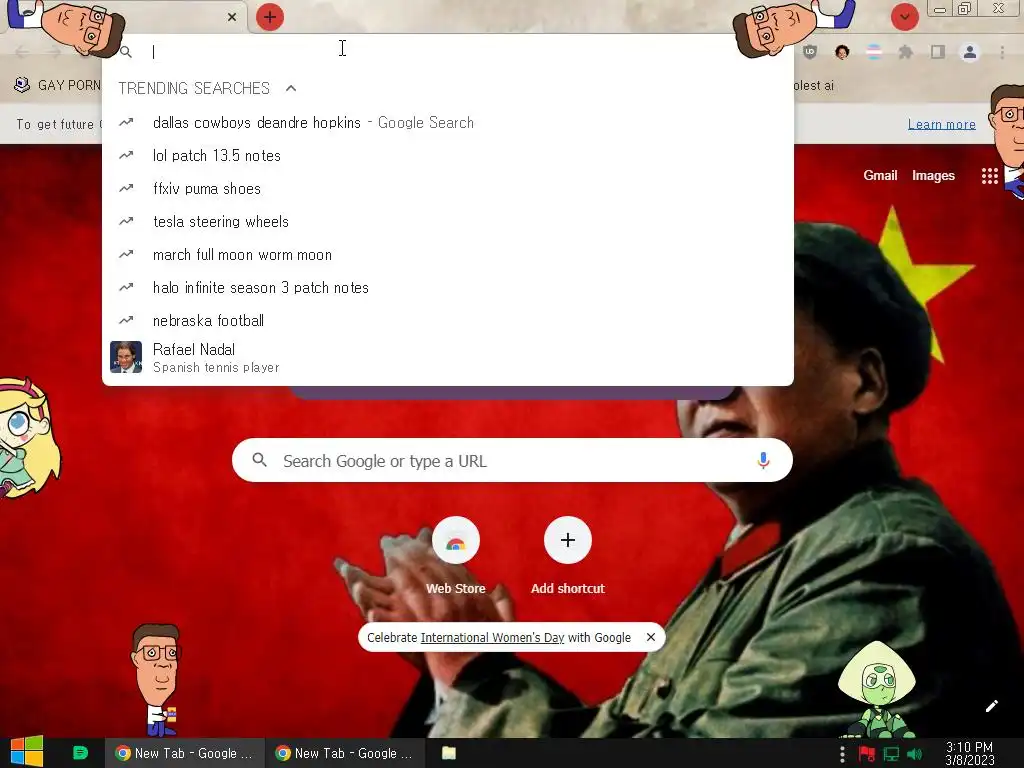This screenshot has width=1024, height=768.
Task: Open Google apps grid
Action: click(989, 176)
